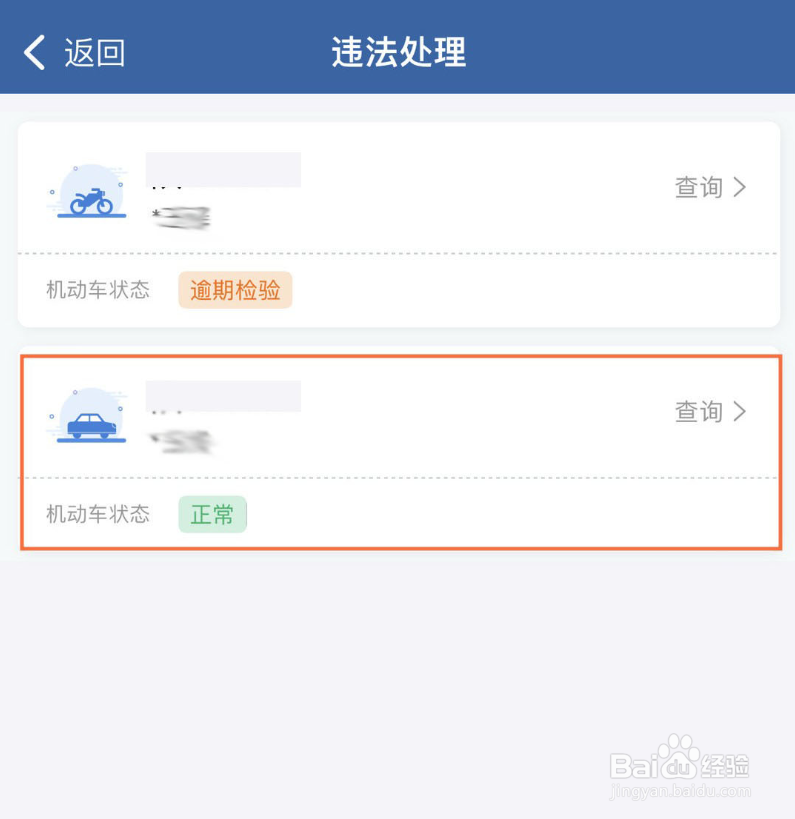The height and width of the screenshot is (819, 795).
Task: Tap the motorcycle vehicle icon
Action: [90, 192]
